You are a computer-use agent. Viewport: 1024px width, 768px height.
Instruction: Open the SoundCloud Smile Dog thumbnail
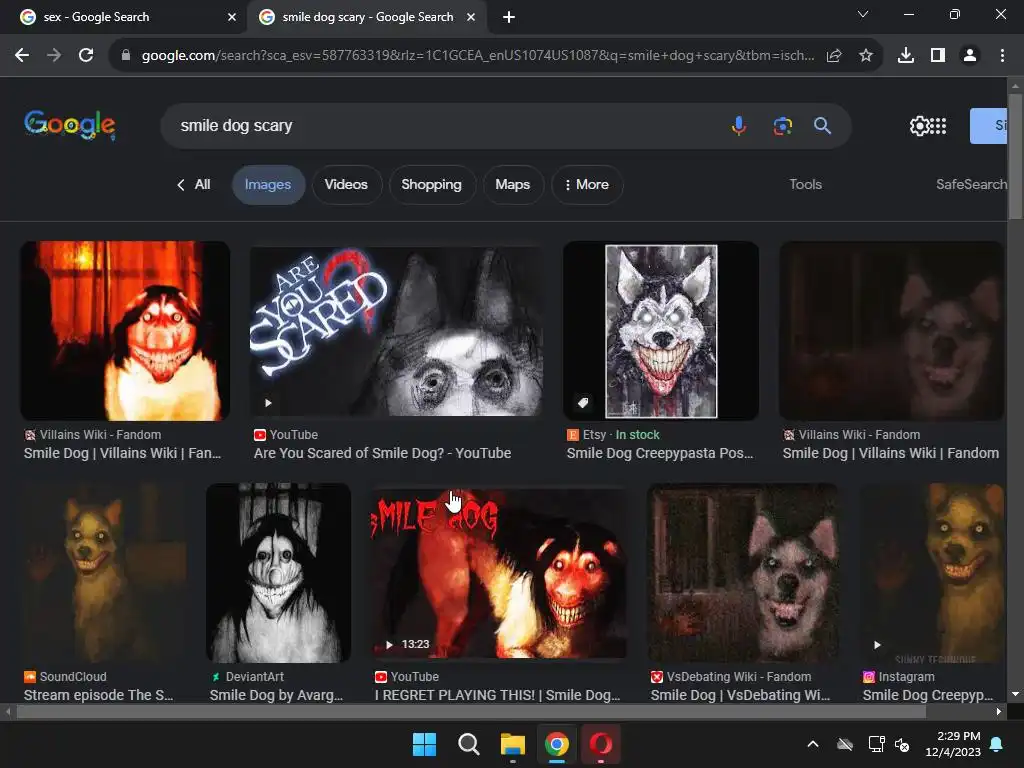pyautogui.click(x=103, y=573)
